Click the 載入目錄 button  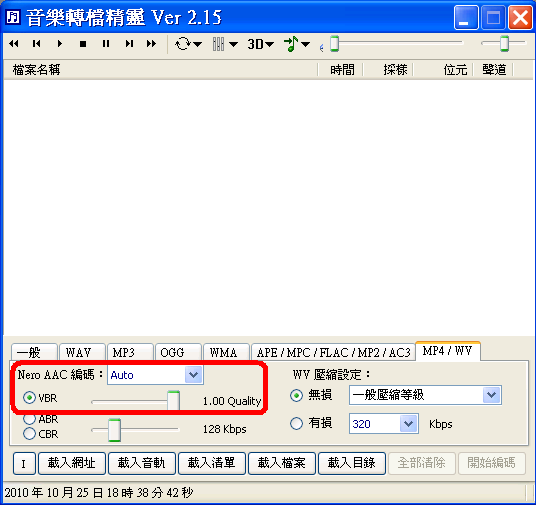[x=352, y=463]
